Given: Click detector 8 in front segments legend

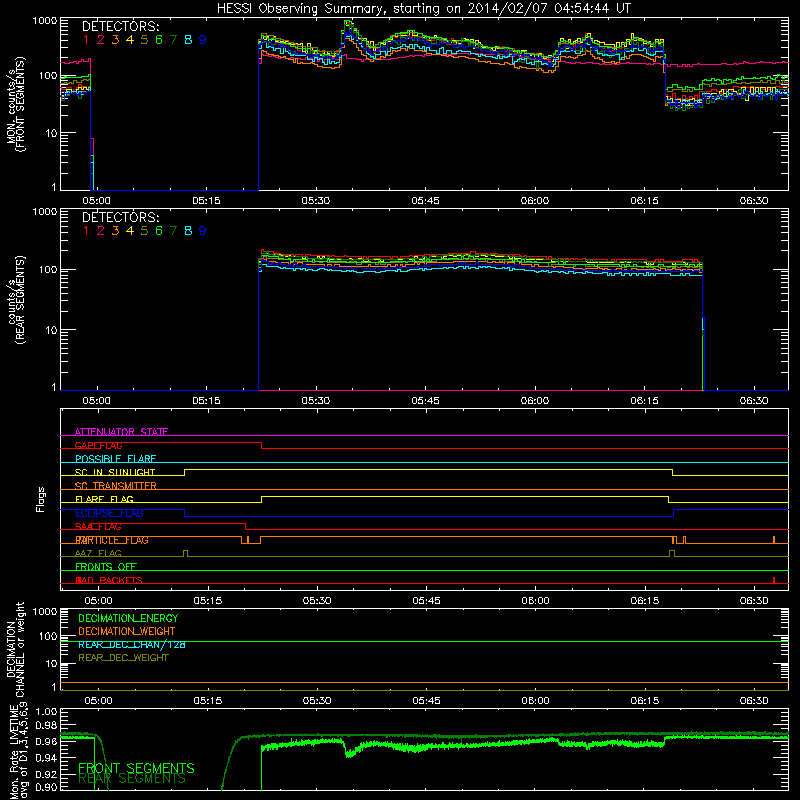Looking at the screenshot, I should (188, 39).
